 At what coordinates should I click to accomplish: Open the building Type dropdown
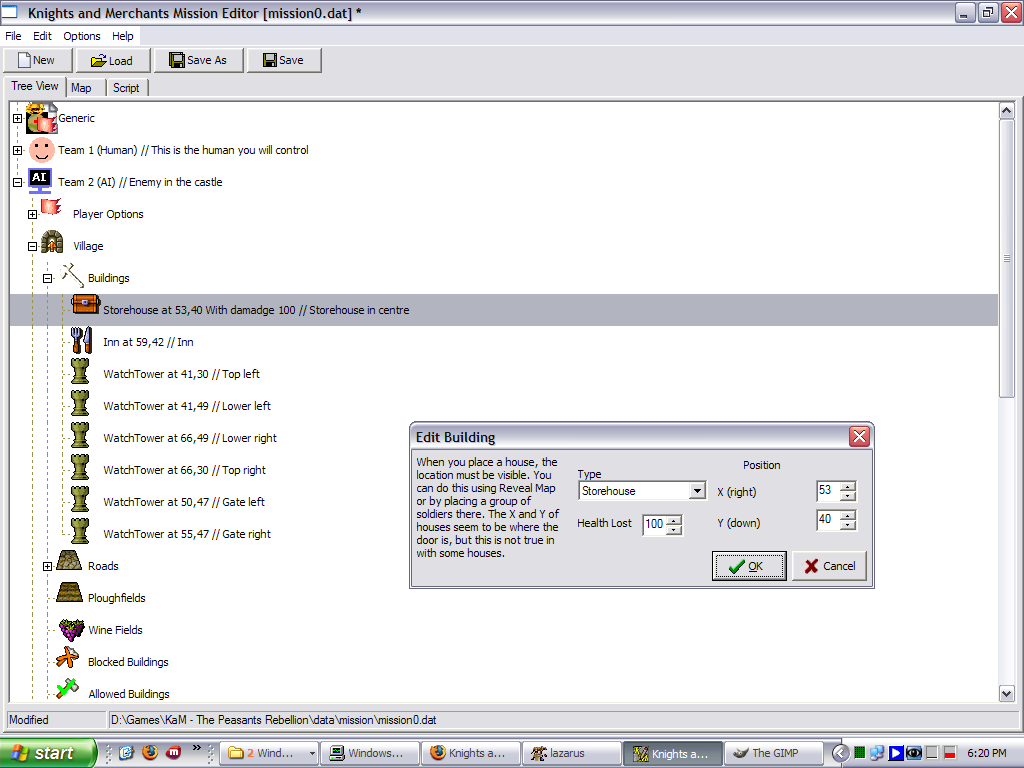(697, 491)
